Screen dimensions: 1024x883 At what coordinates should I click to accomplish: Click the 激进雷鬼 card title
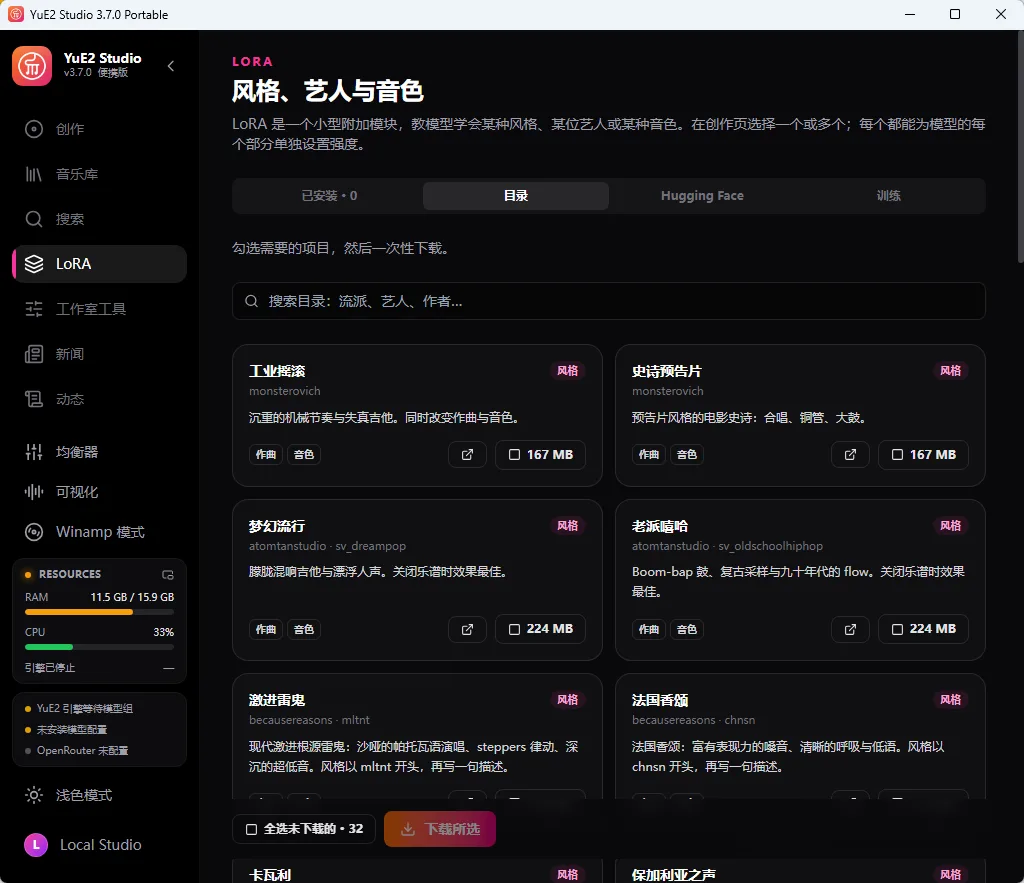[277, 701]
